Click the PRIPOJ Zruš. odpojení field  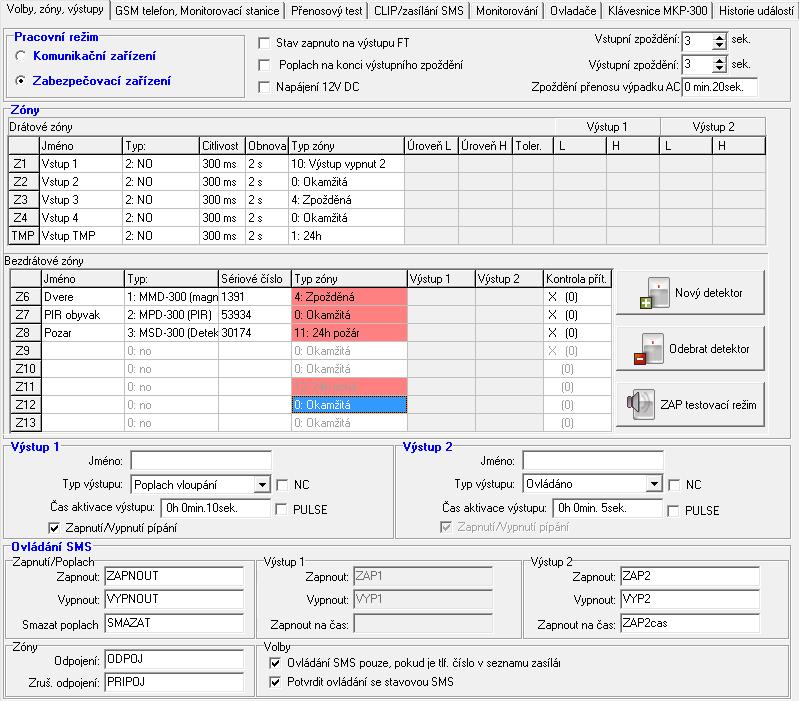174,682
